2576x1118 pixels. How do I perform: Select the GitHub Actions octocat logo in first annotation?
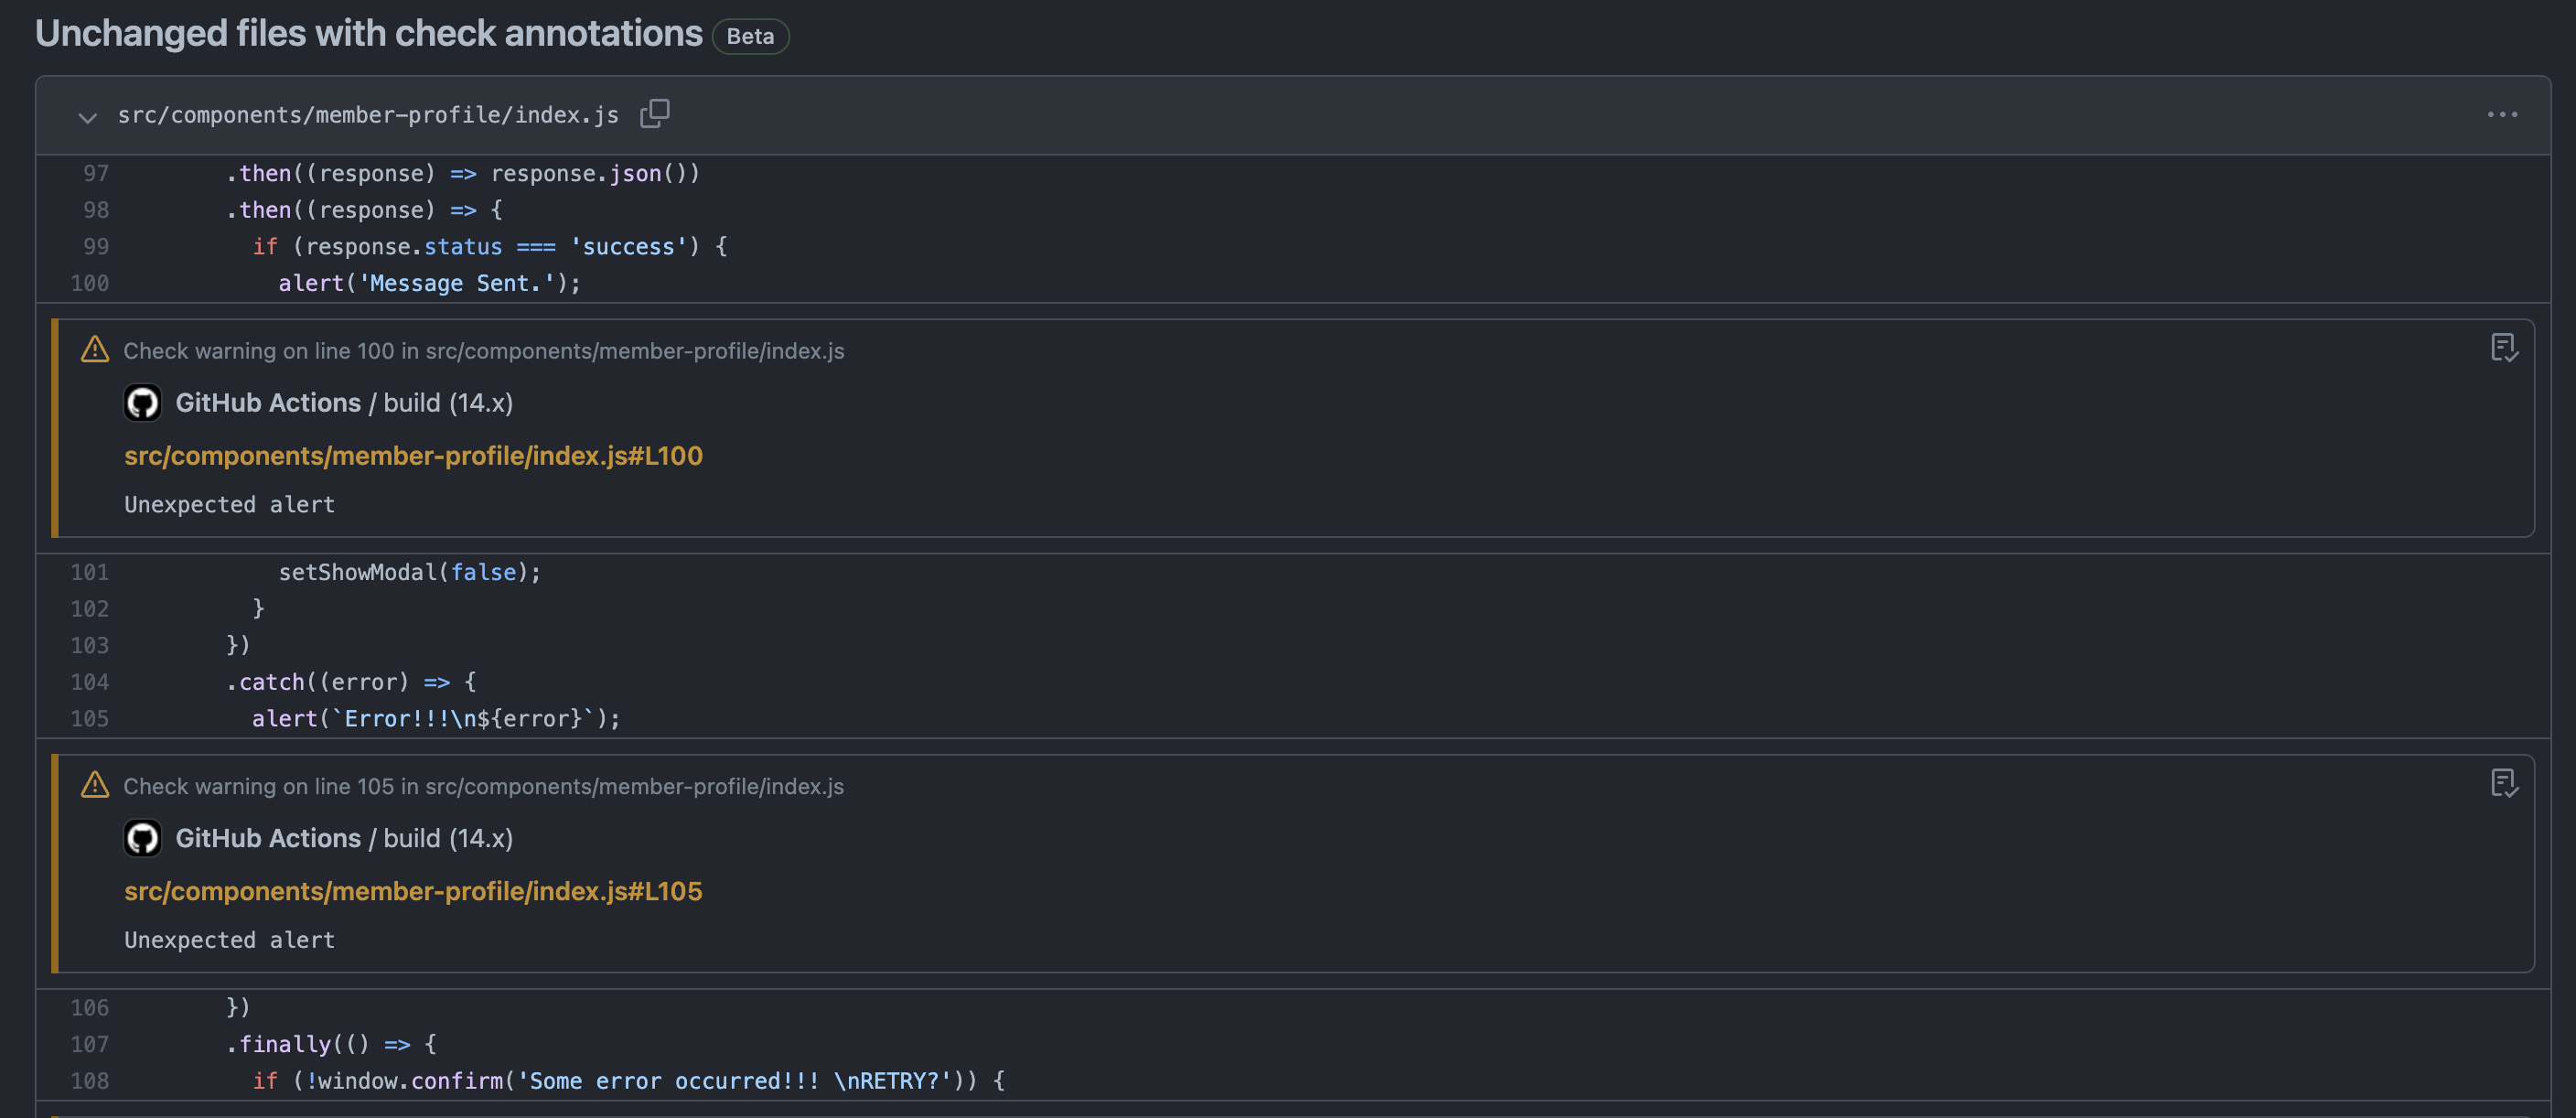(143, 402)
